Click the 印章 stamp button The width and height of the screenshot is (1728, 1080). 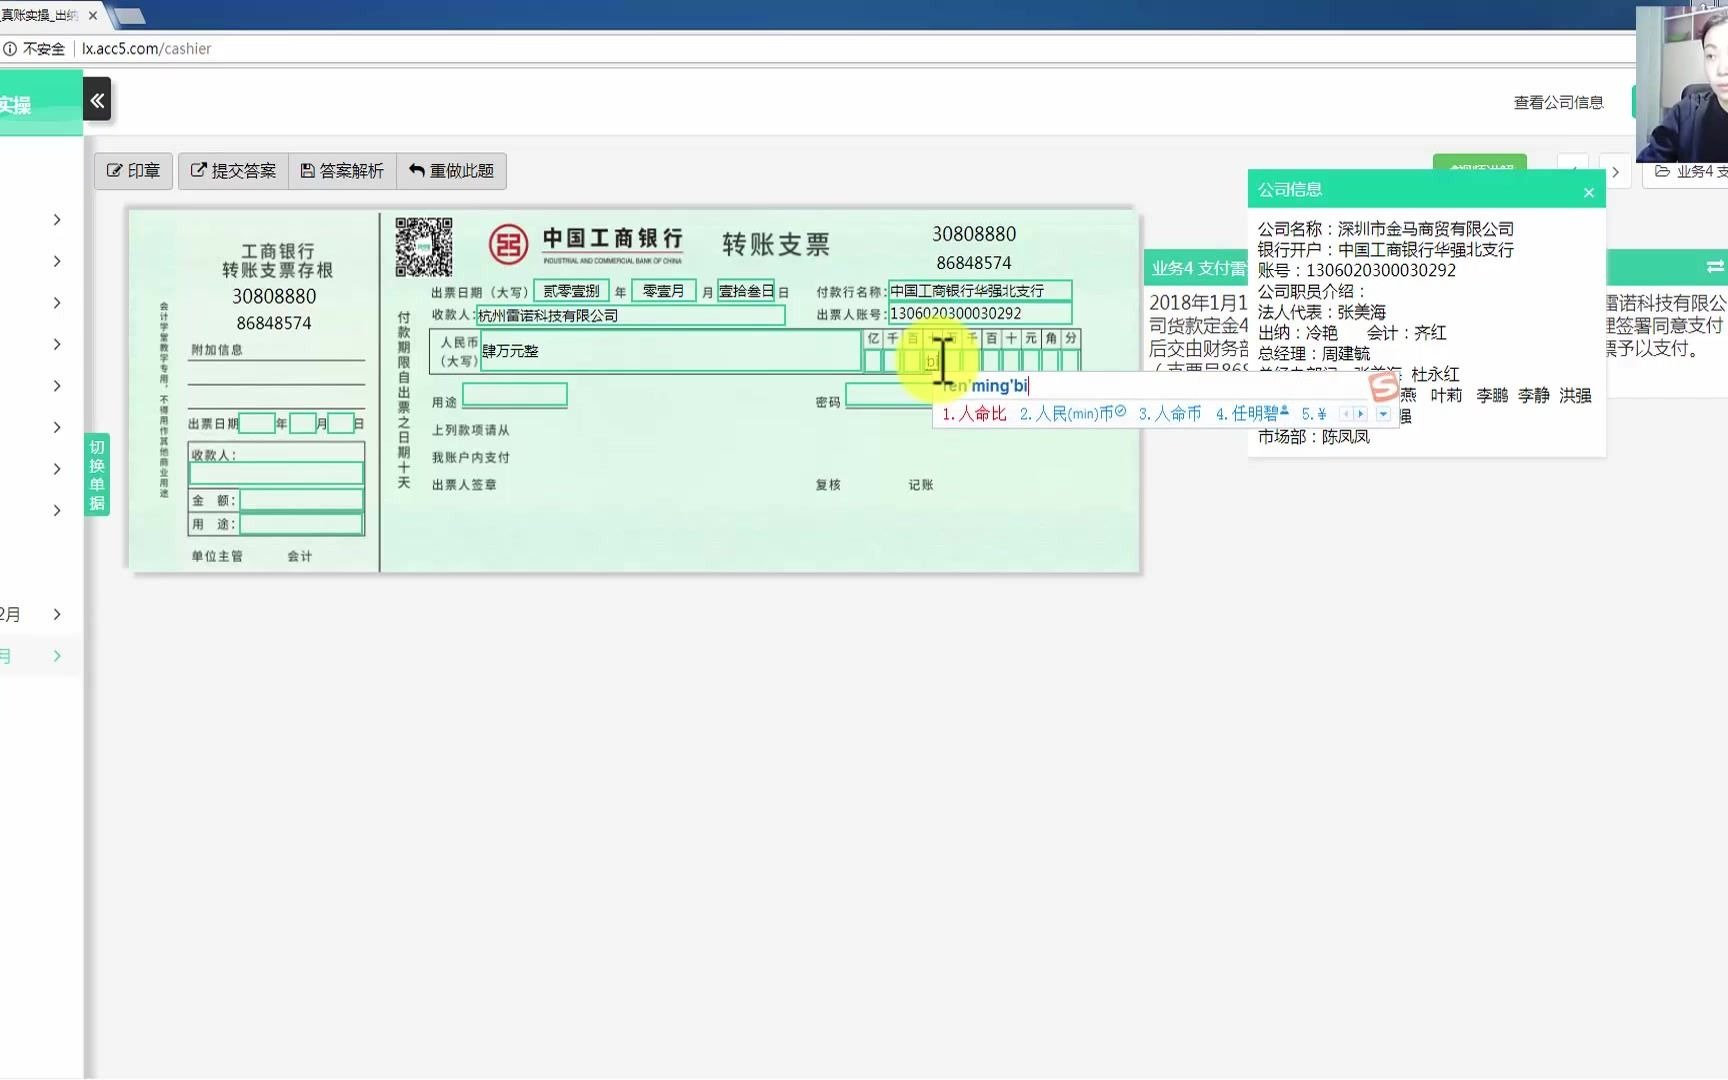tap(134, 171)
